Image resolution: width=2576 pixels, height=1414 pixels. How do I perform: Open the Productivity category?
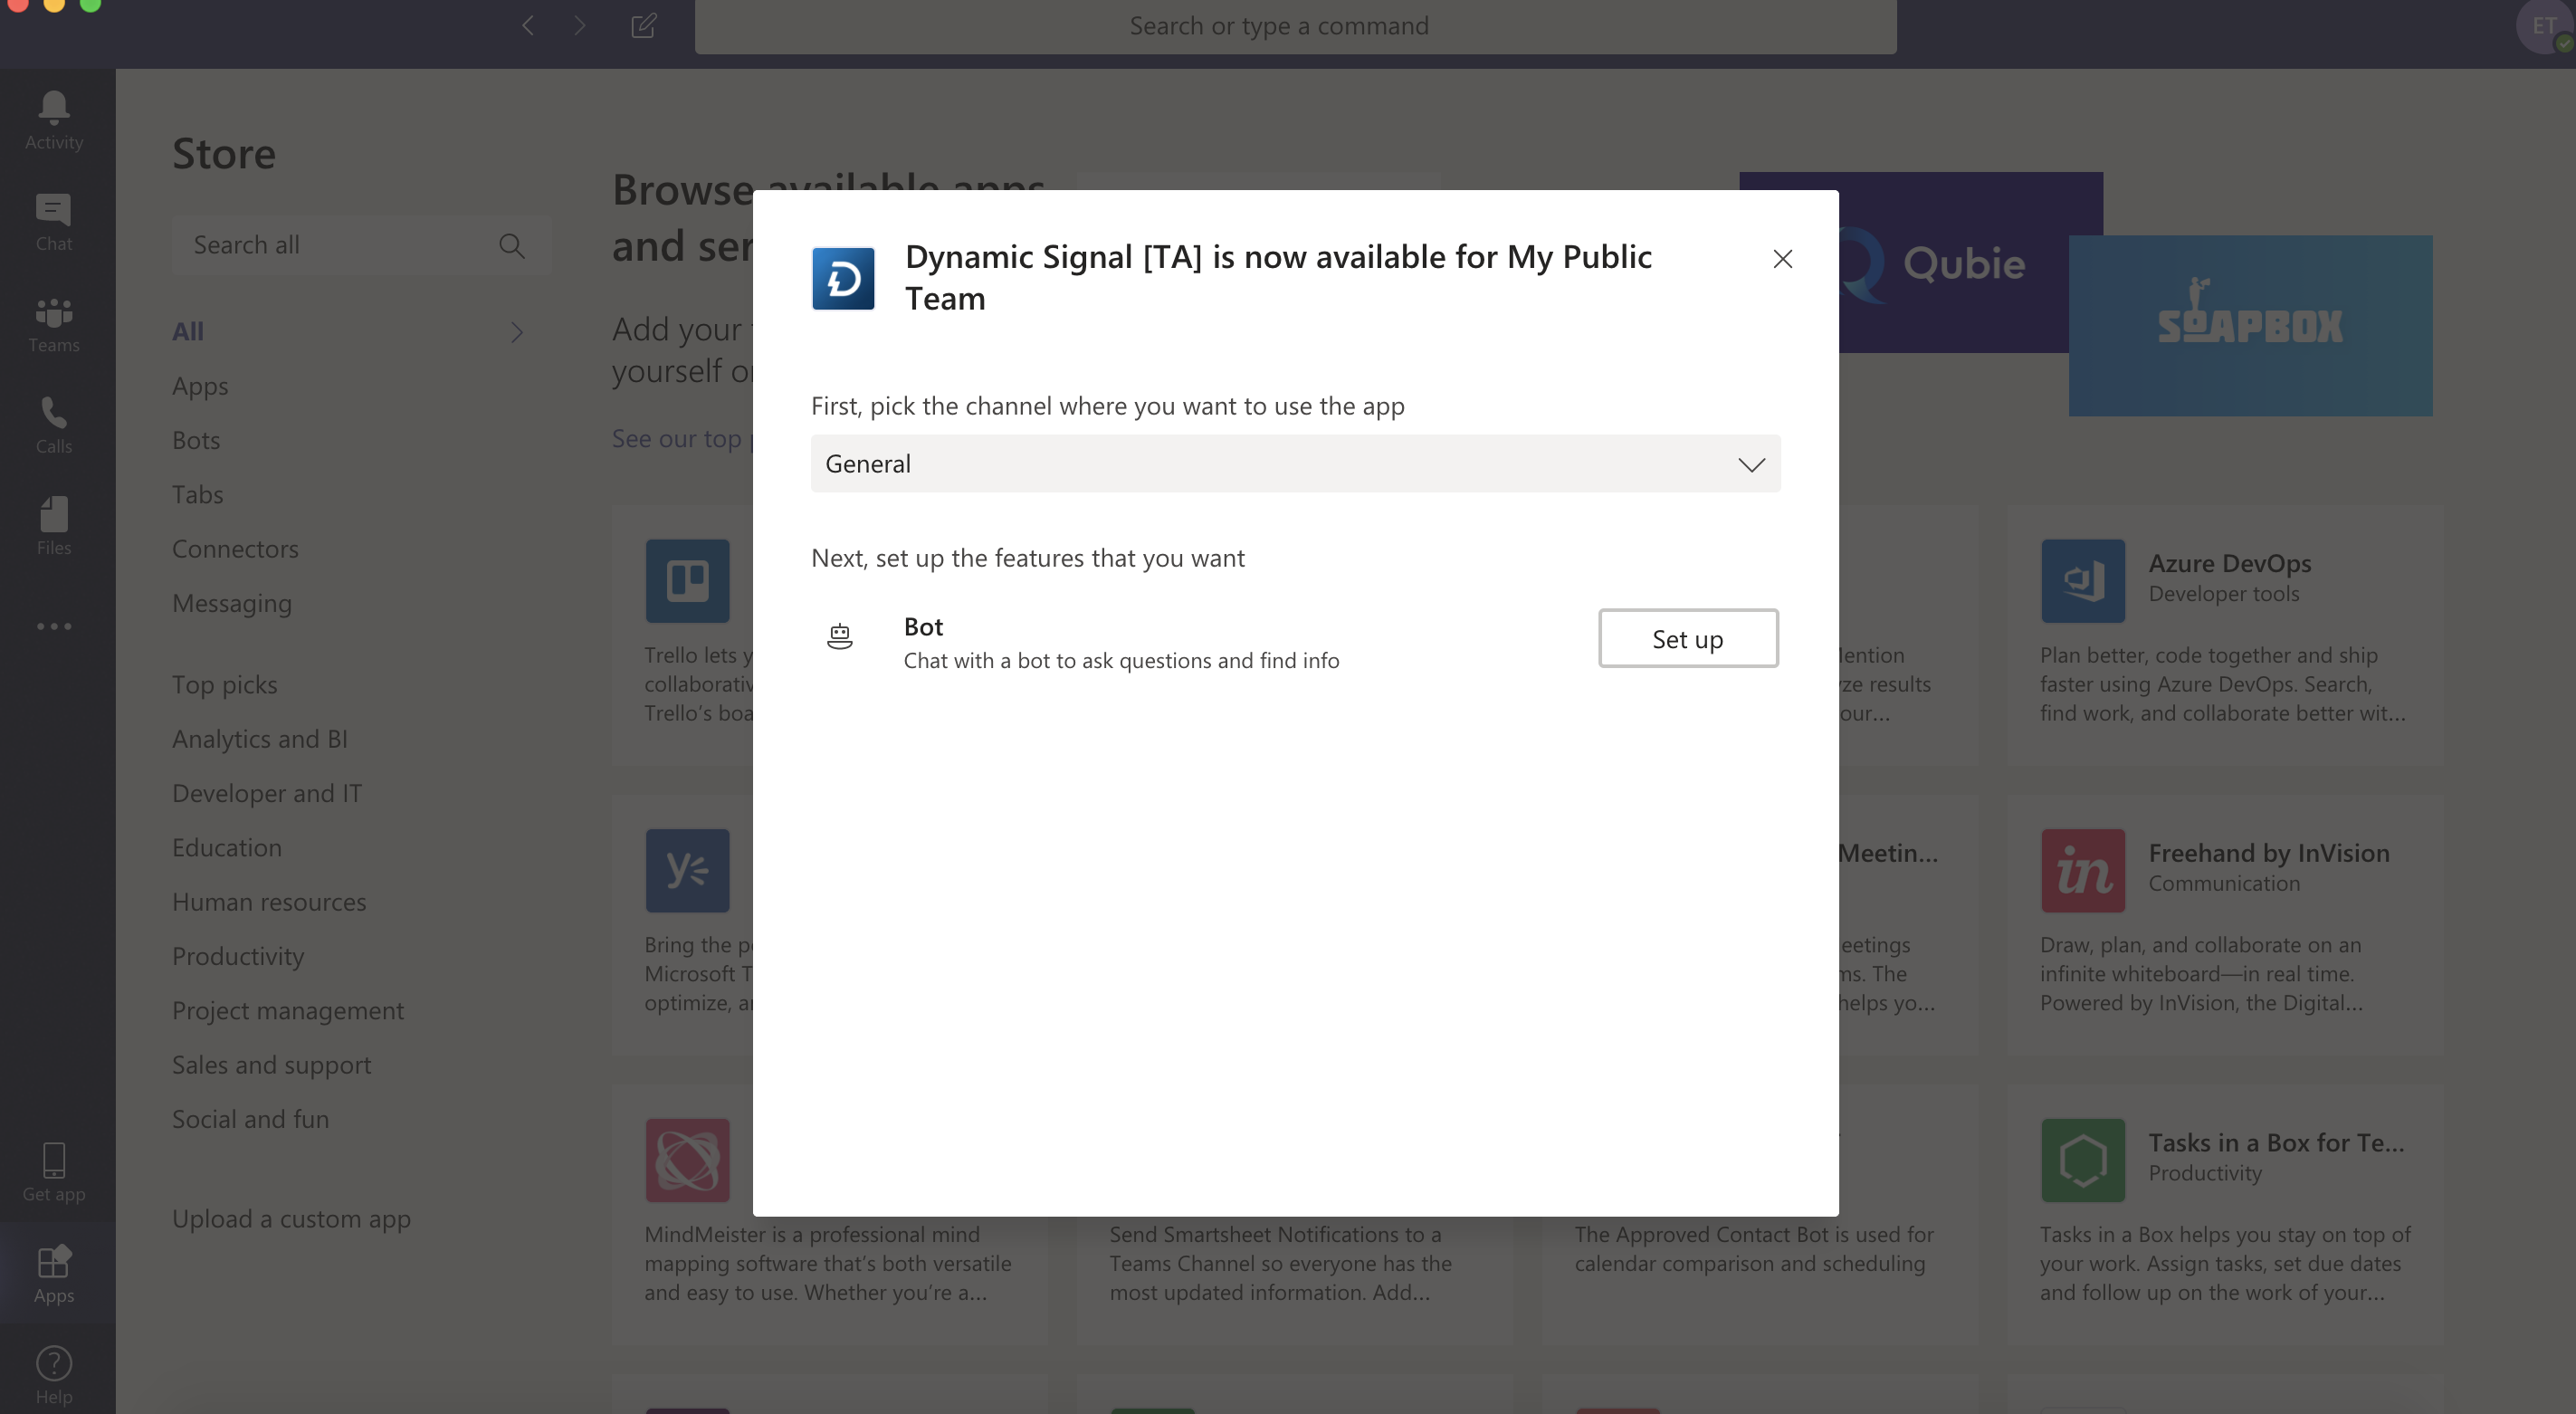(238, 957)
